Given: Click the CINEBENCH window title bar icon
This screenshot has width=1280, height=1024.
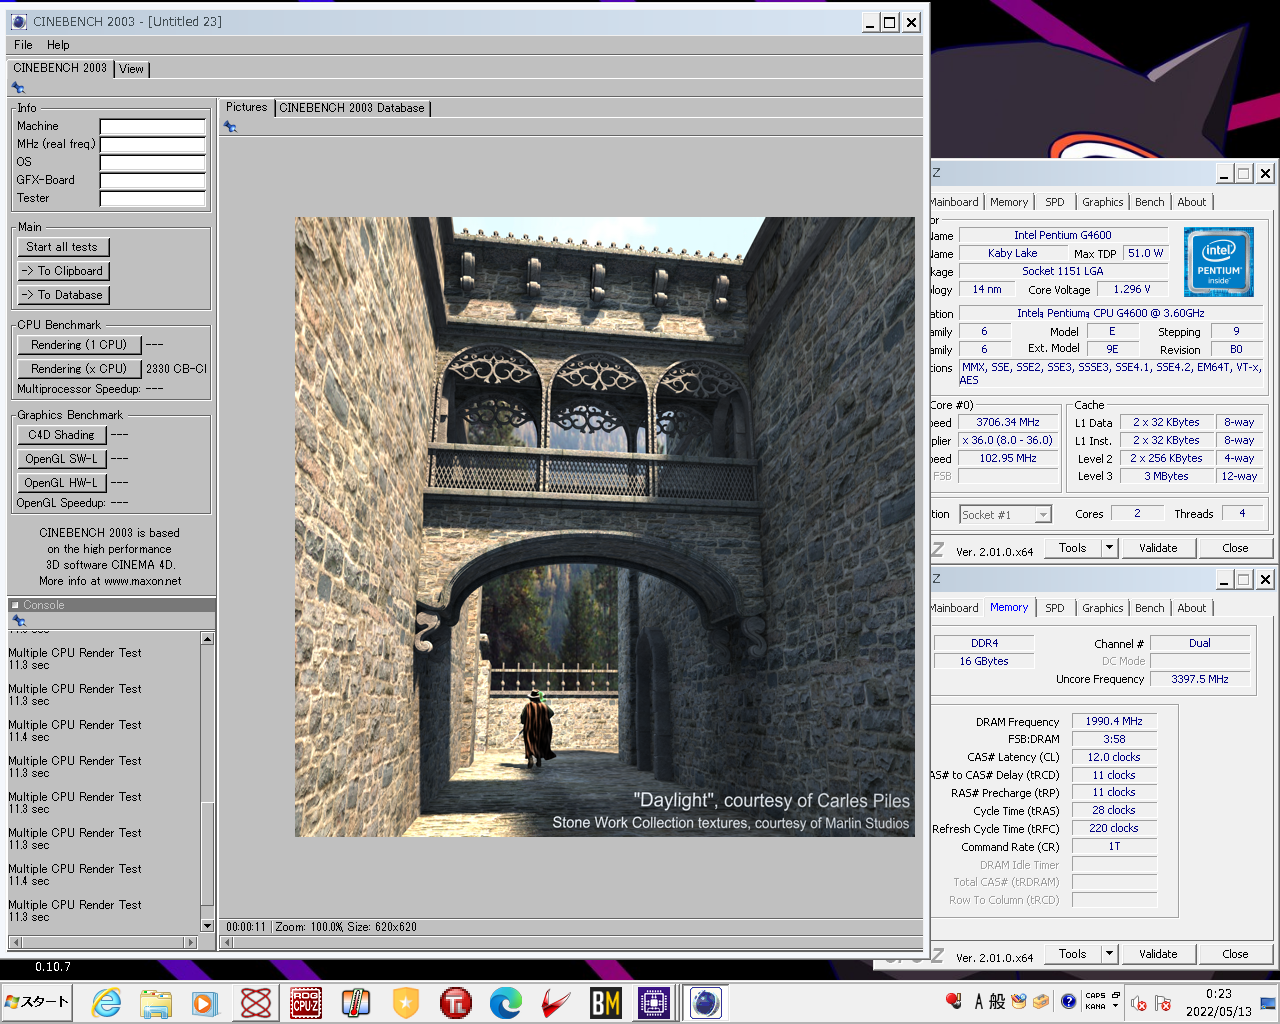Looking at the screenshot, I should click(x=19, y=21).
